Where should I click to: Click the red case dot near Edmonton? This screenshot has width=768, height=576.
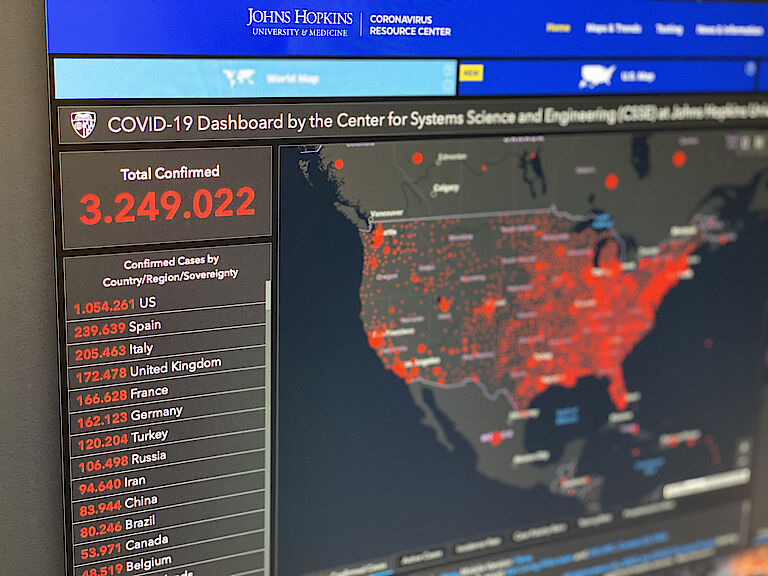click(x=417, y=158)
